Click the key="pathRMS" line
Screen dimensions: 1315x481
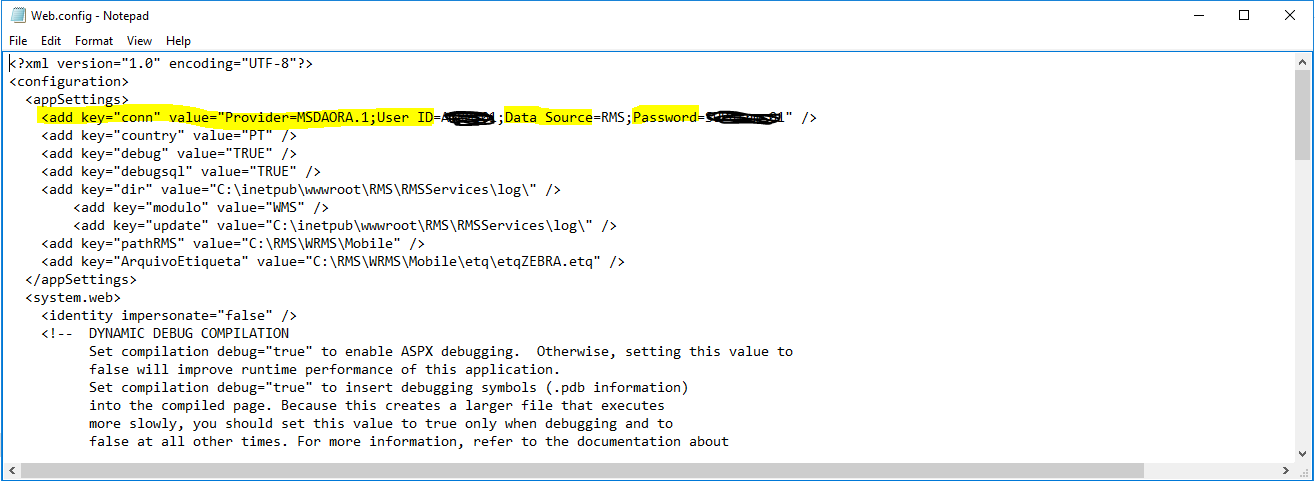click(x=233, y=244)
